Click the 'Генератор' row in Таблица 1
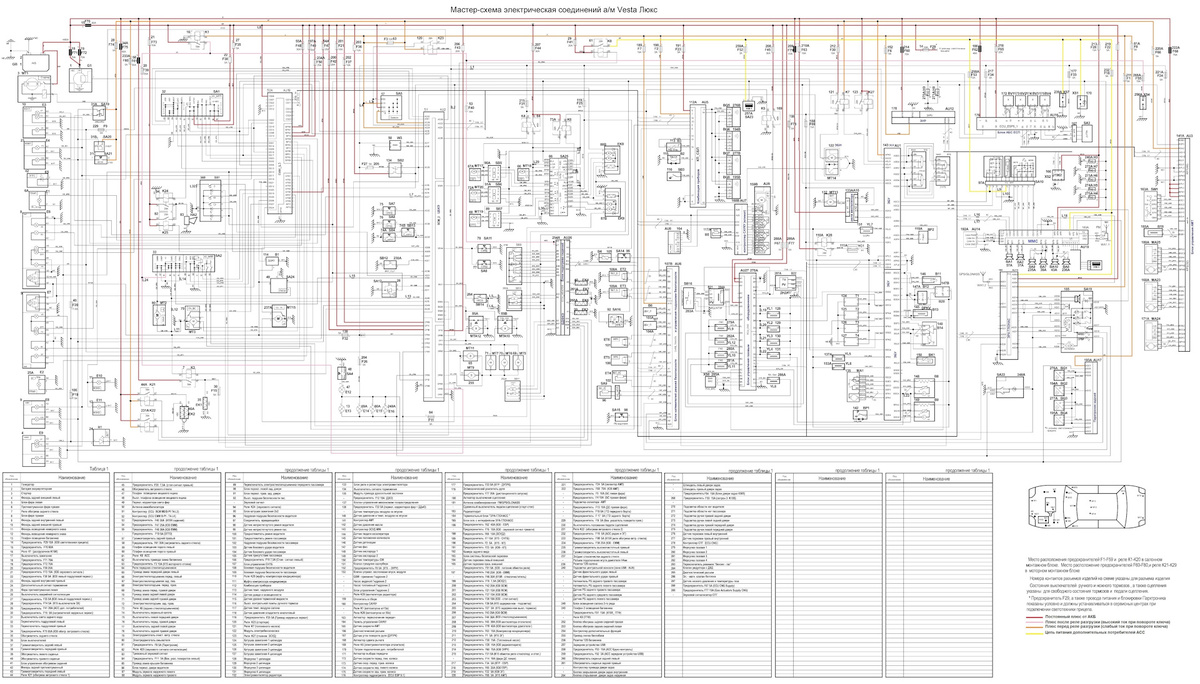 click(56, 484)
